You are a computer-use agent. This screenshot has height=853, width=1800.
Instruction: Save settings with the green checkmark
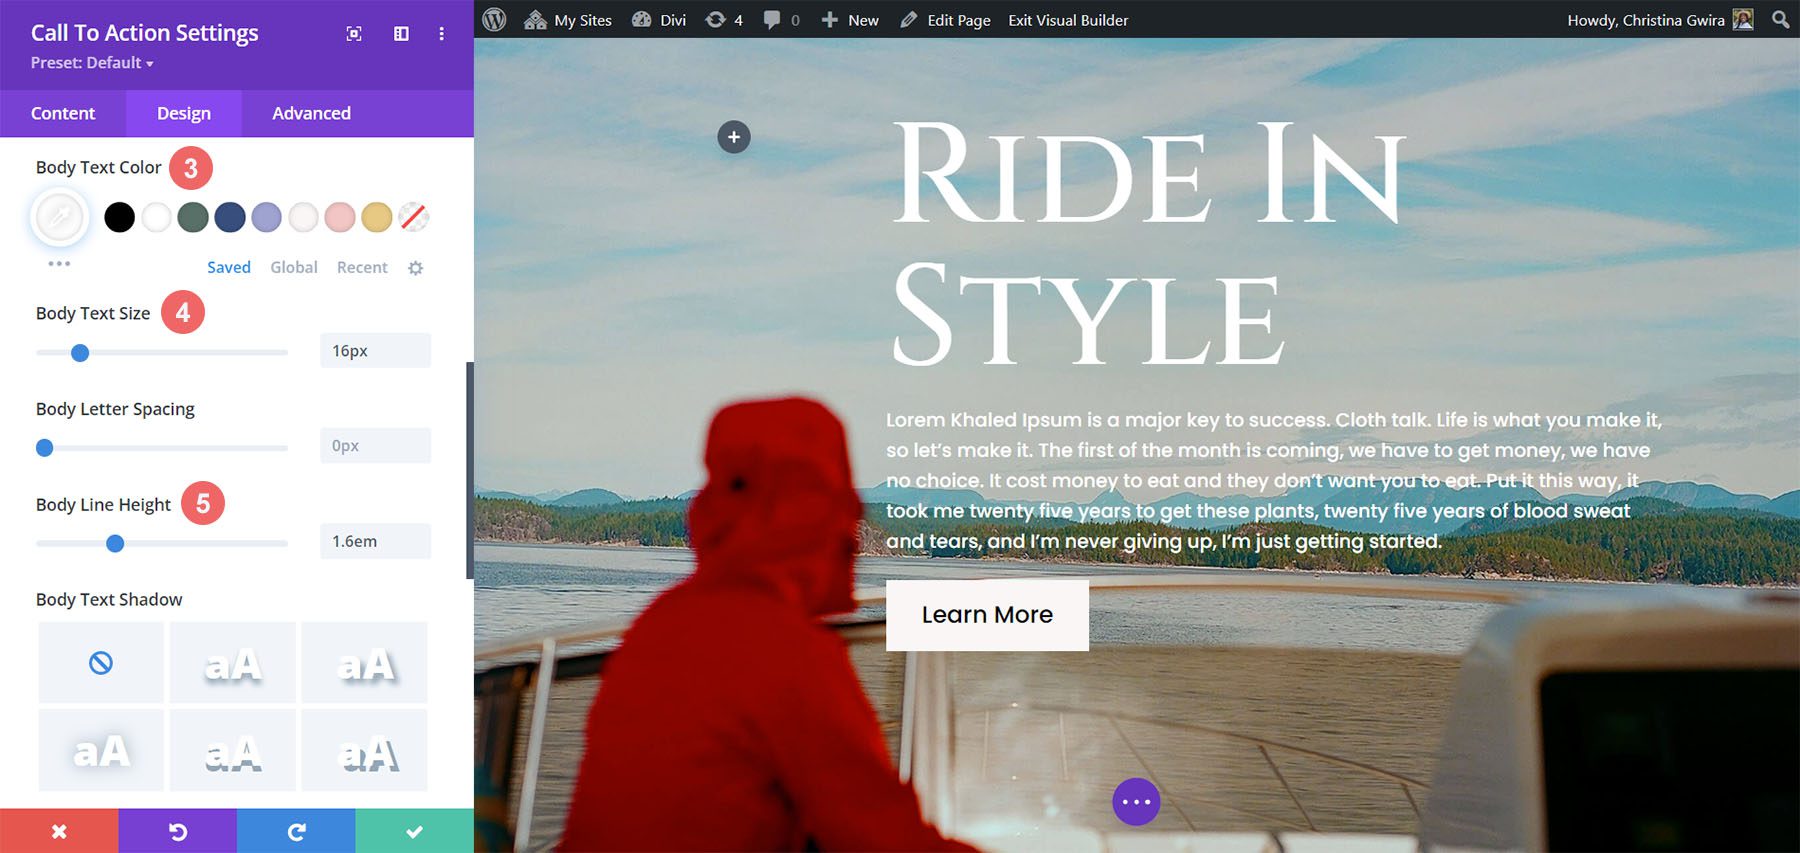(x=414, y=831)
